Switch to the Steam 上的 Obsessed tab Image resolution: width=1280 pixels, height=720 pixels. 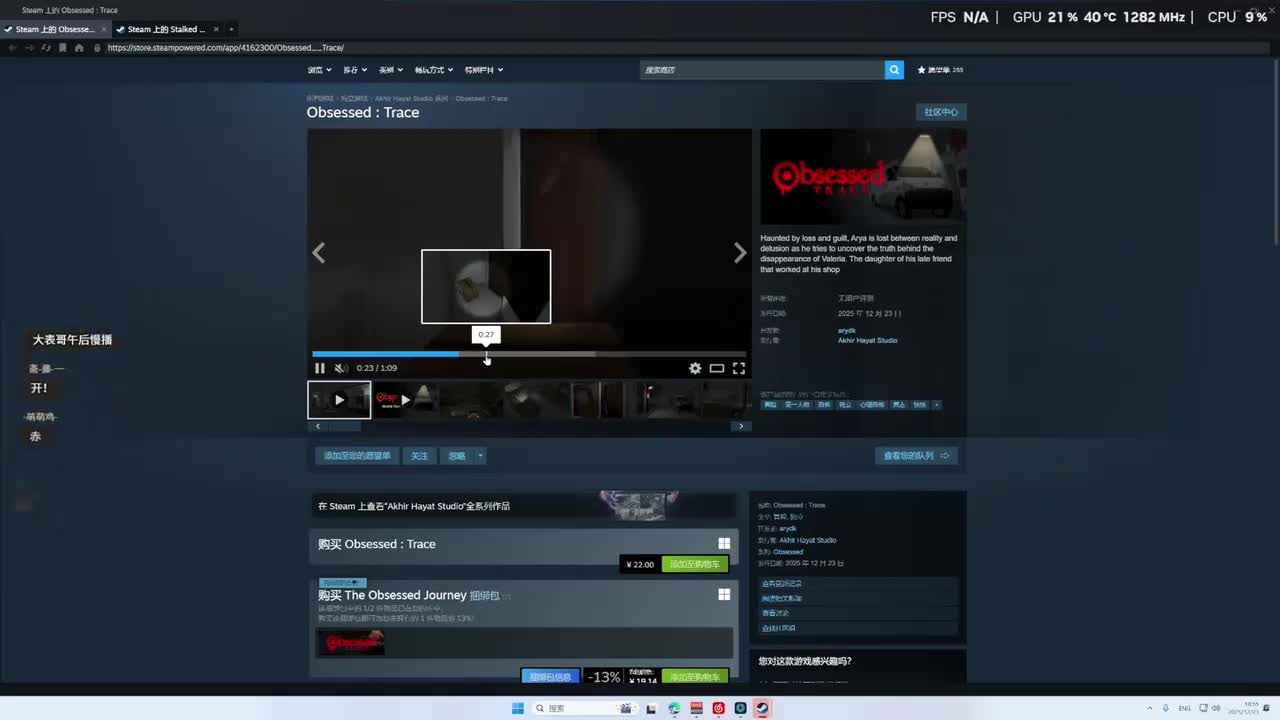tap(55, 29)
